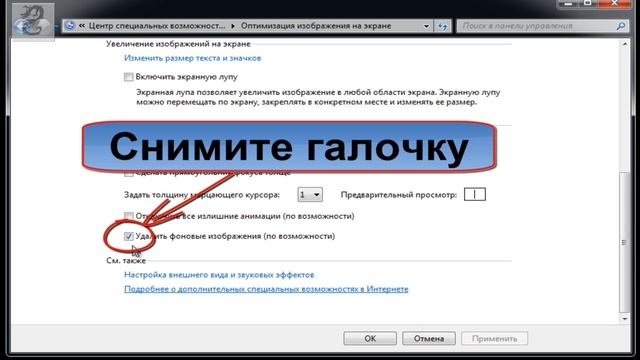This screenshot has width=640, height=360.
Task: Click the Control Panel icon in address bar
Action: (x=70, y=25)
